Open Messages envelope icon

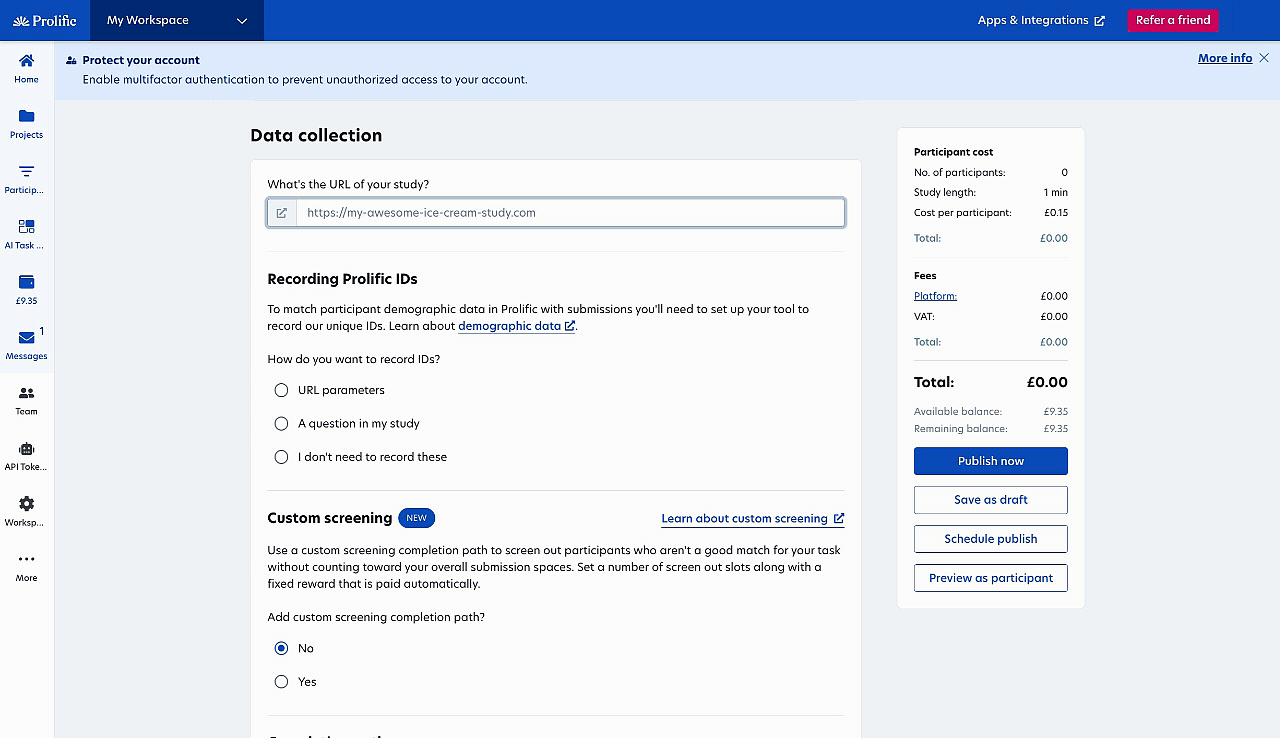26,338
